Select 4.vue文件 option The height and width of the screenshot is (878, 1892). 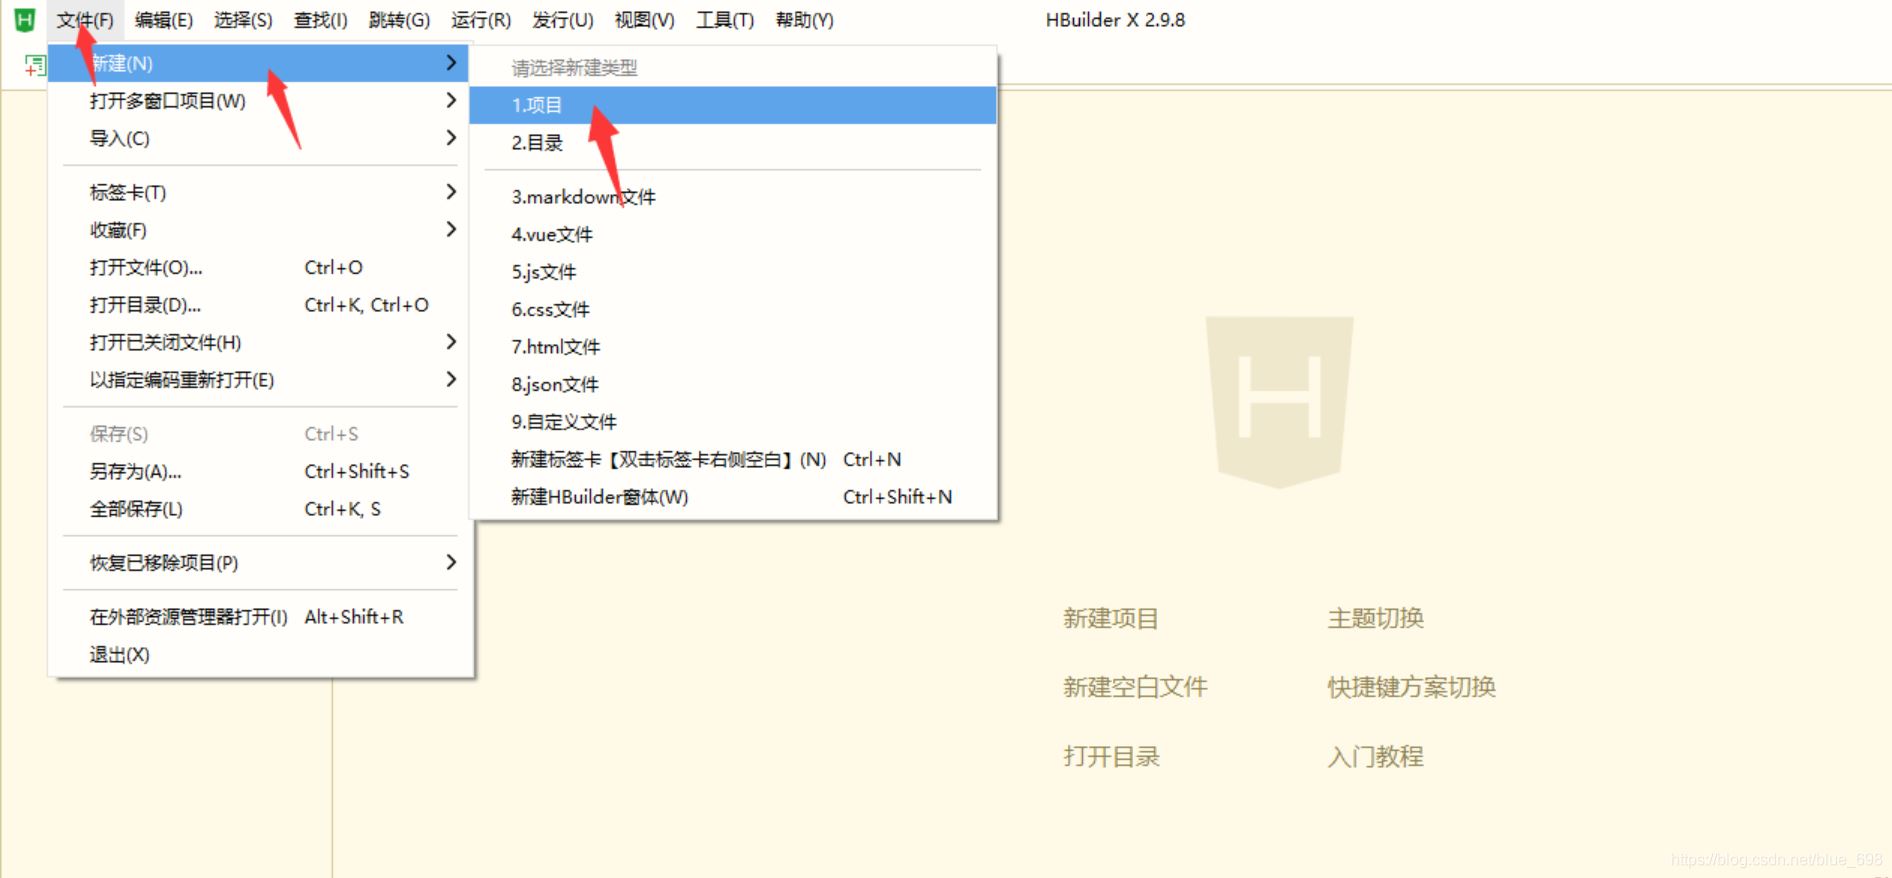coord(733,234)
